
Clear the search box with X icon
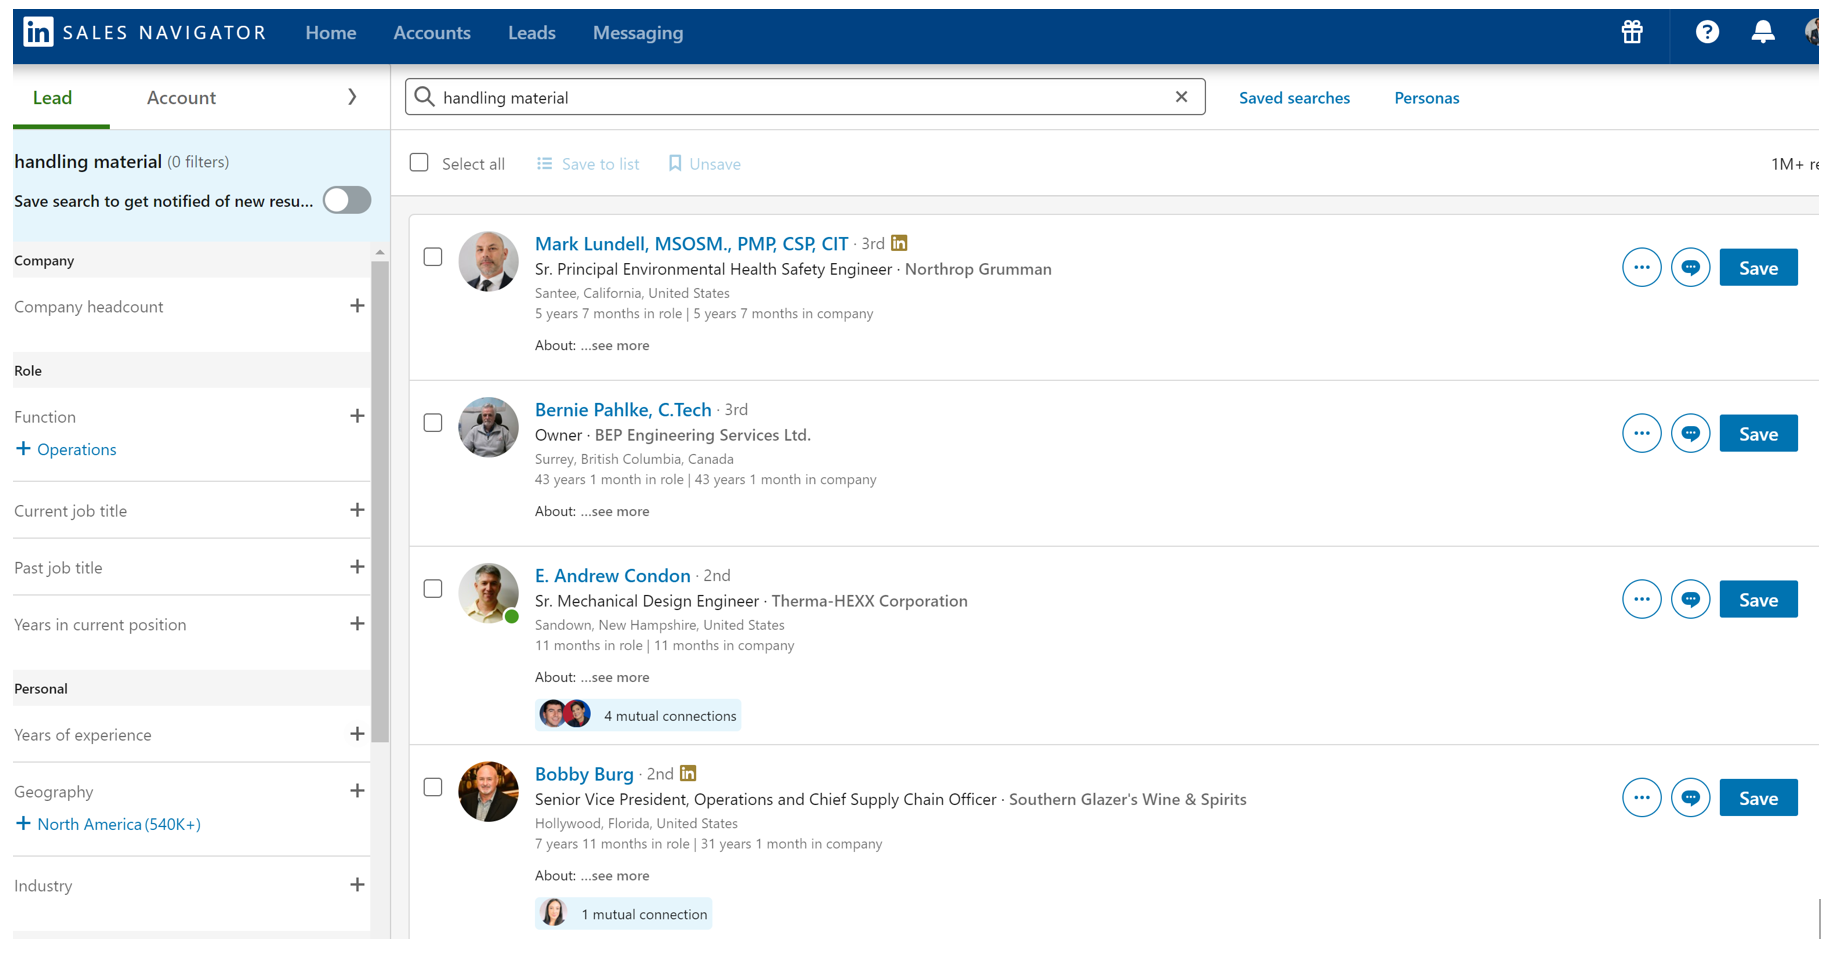tap(1181, 97)
